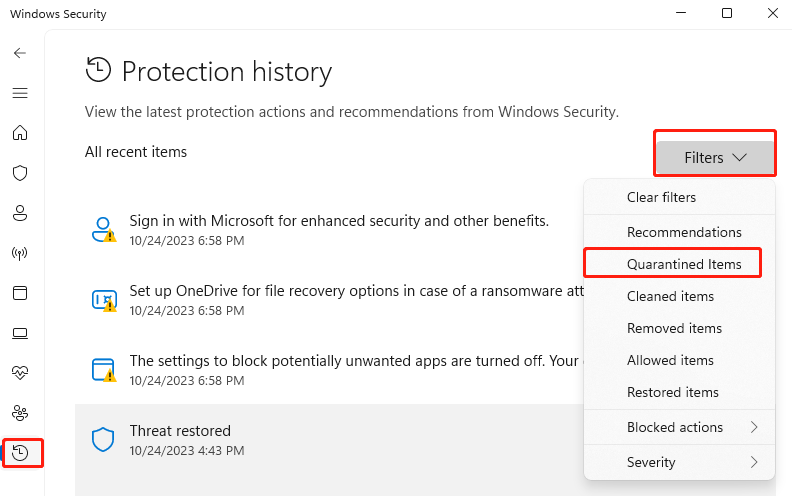Open Account protection person icon
The width and height of the screenshot is (792, 496).
click(20, 213)
